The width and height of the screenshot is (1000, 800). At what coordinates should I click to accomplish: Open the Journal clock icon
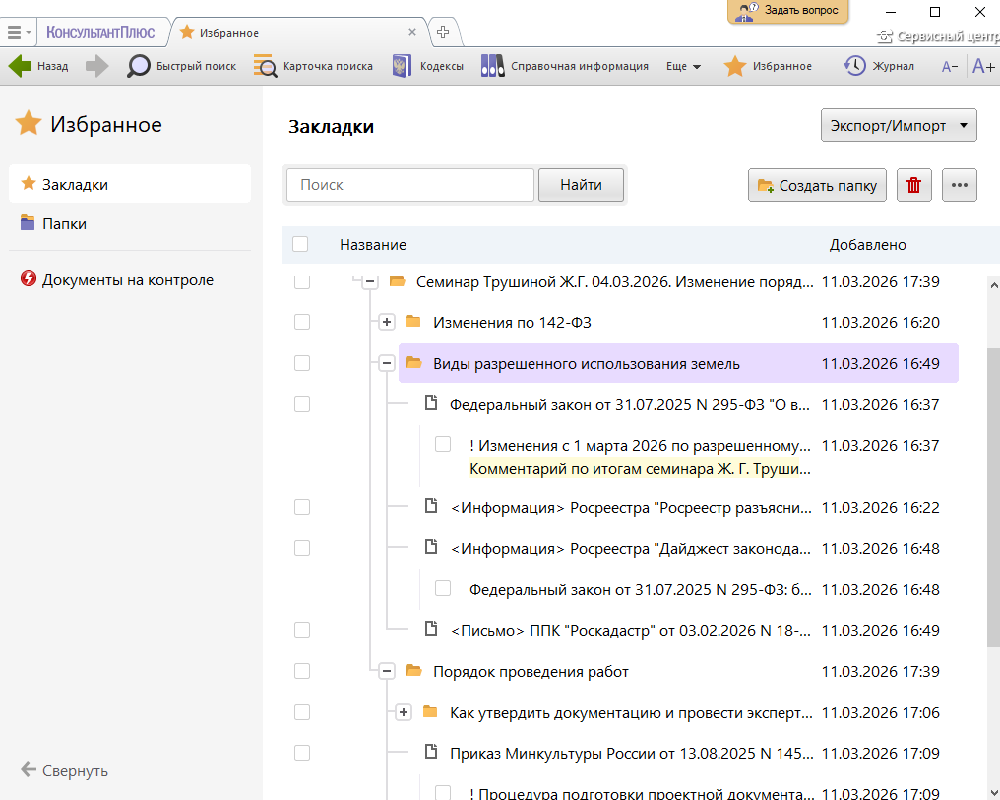[854, 66]
